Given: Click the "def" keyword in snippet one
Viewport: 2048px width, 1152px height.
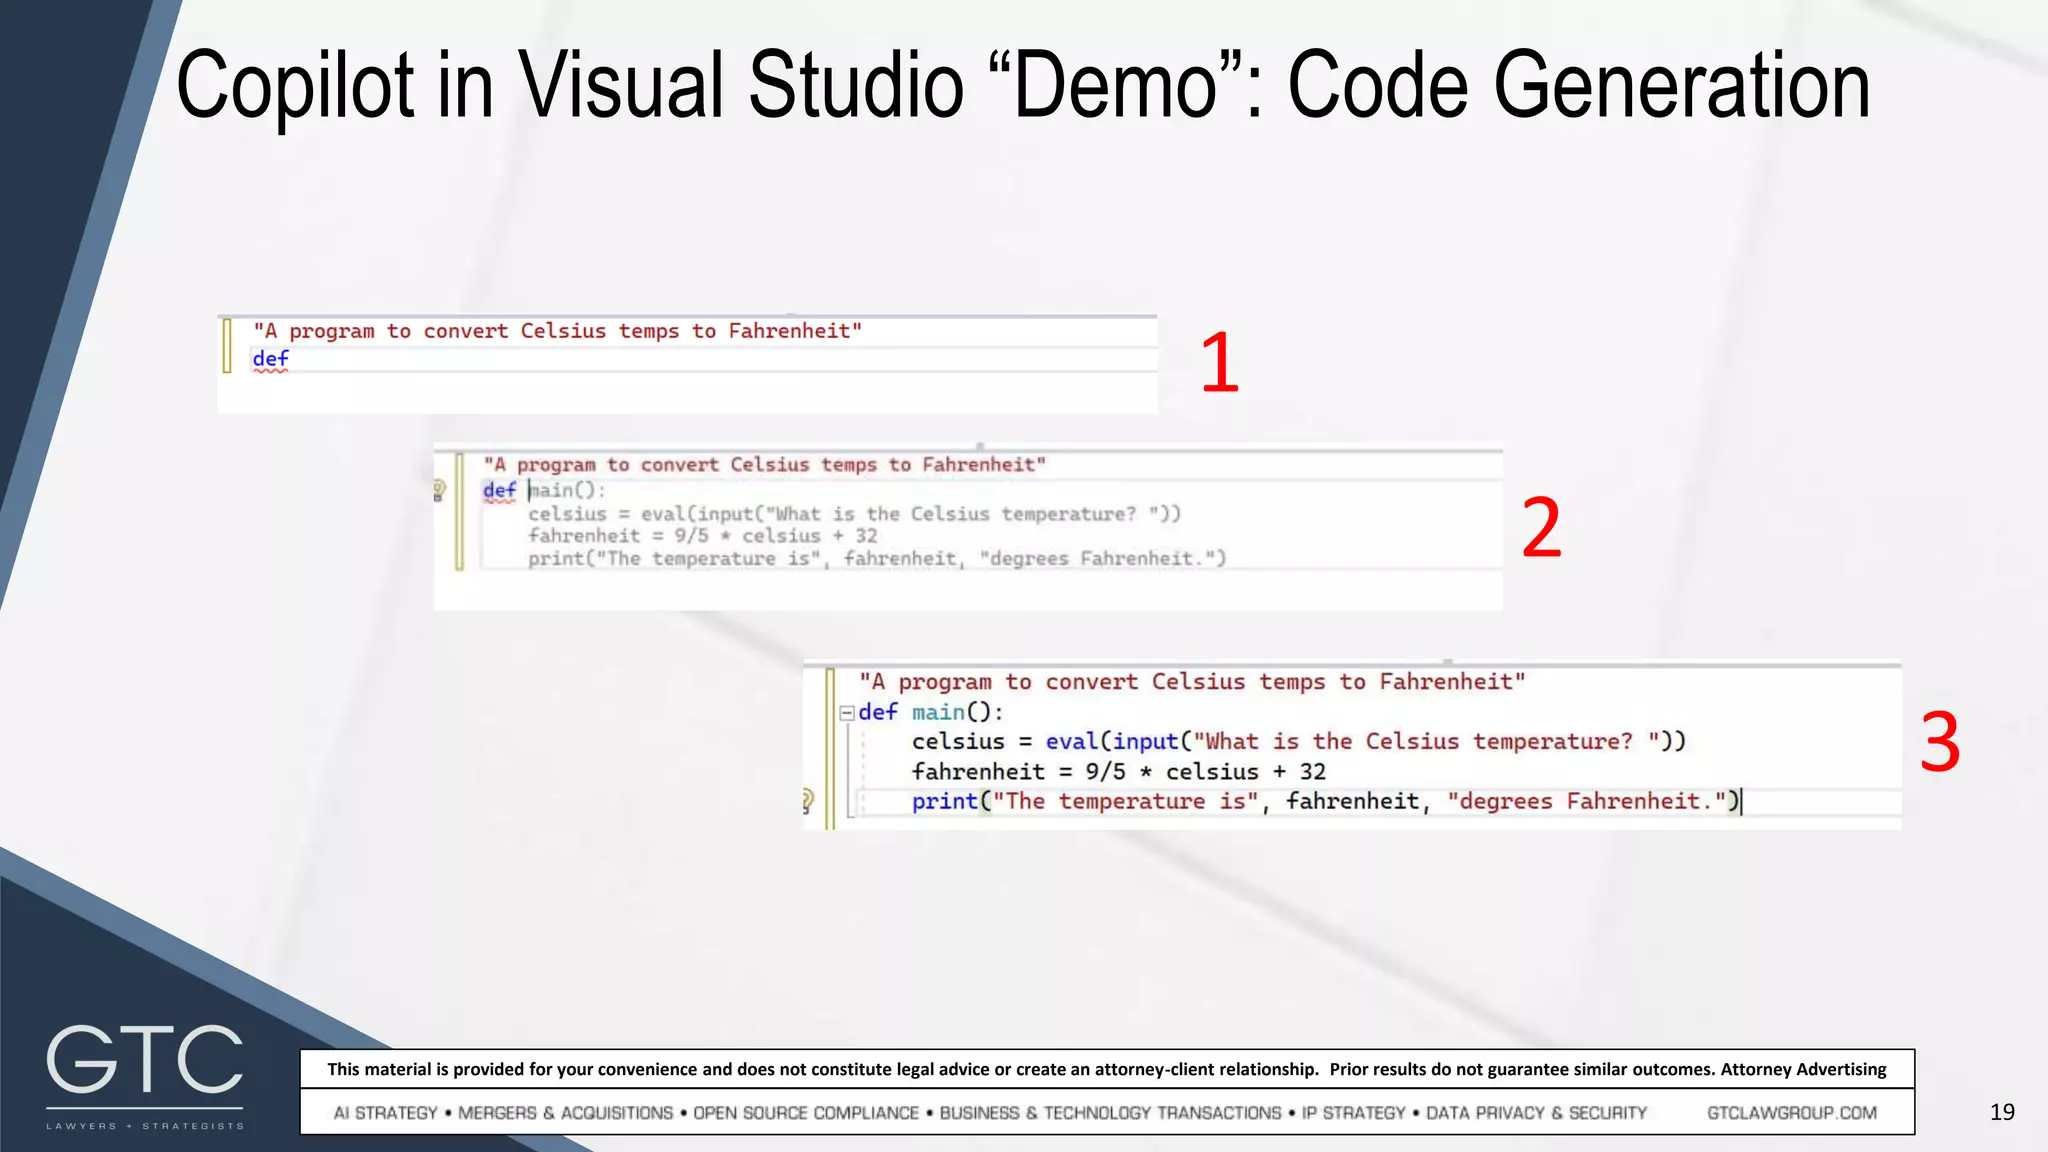Looking at the screenshot, I should coord(270,359).
